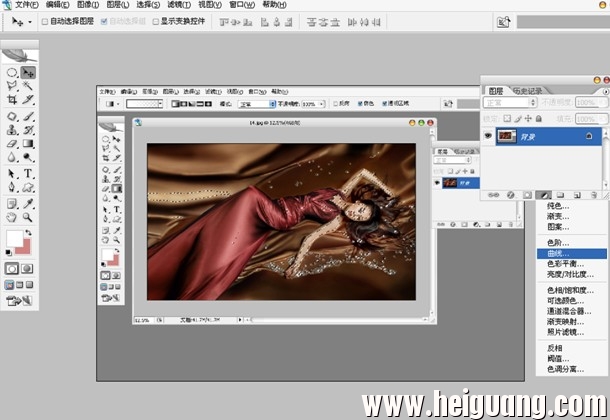Screen dimensions: 610x420
Task: Click the foreground color swatch
Action: [14, 238]
